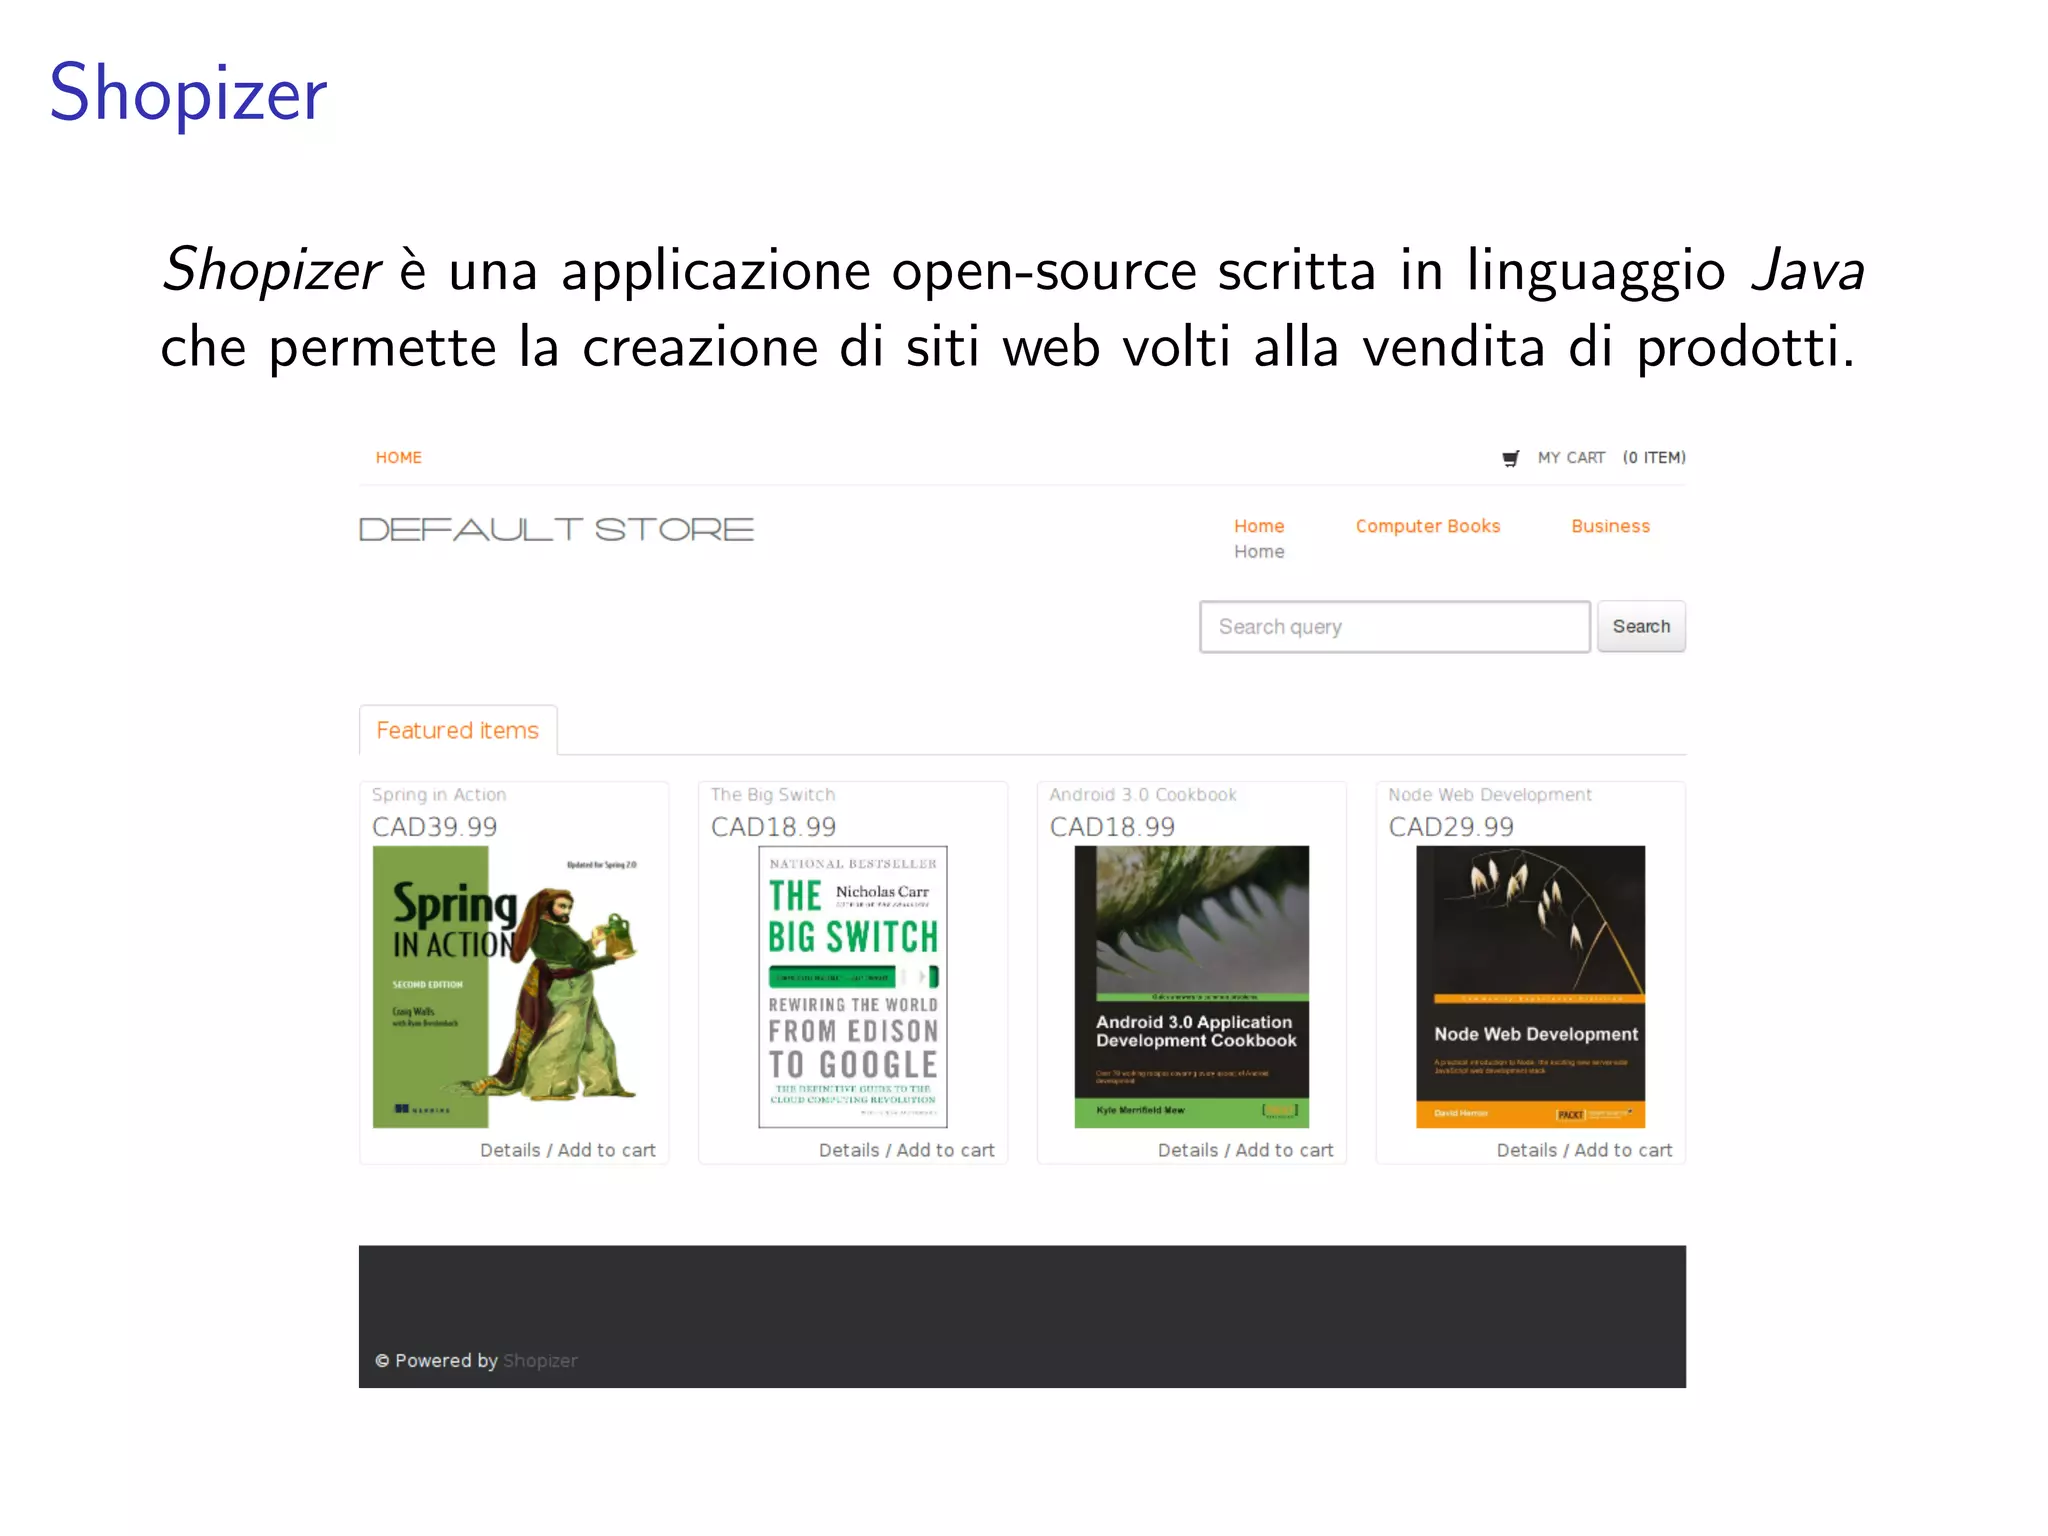Click Details / Add to cart for Spring in Action
This screenshot has width=2048, height=1536.
567,1150
